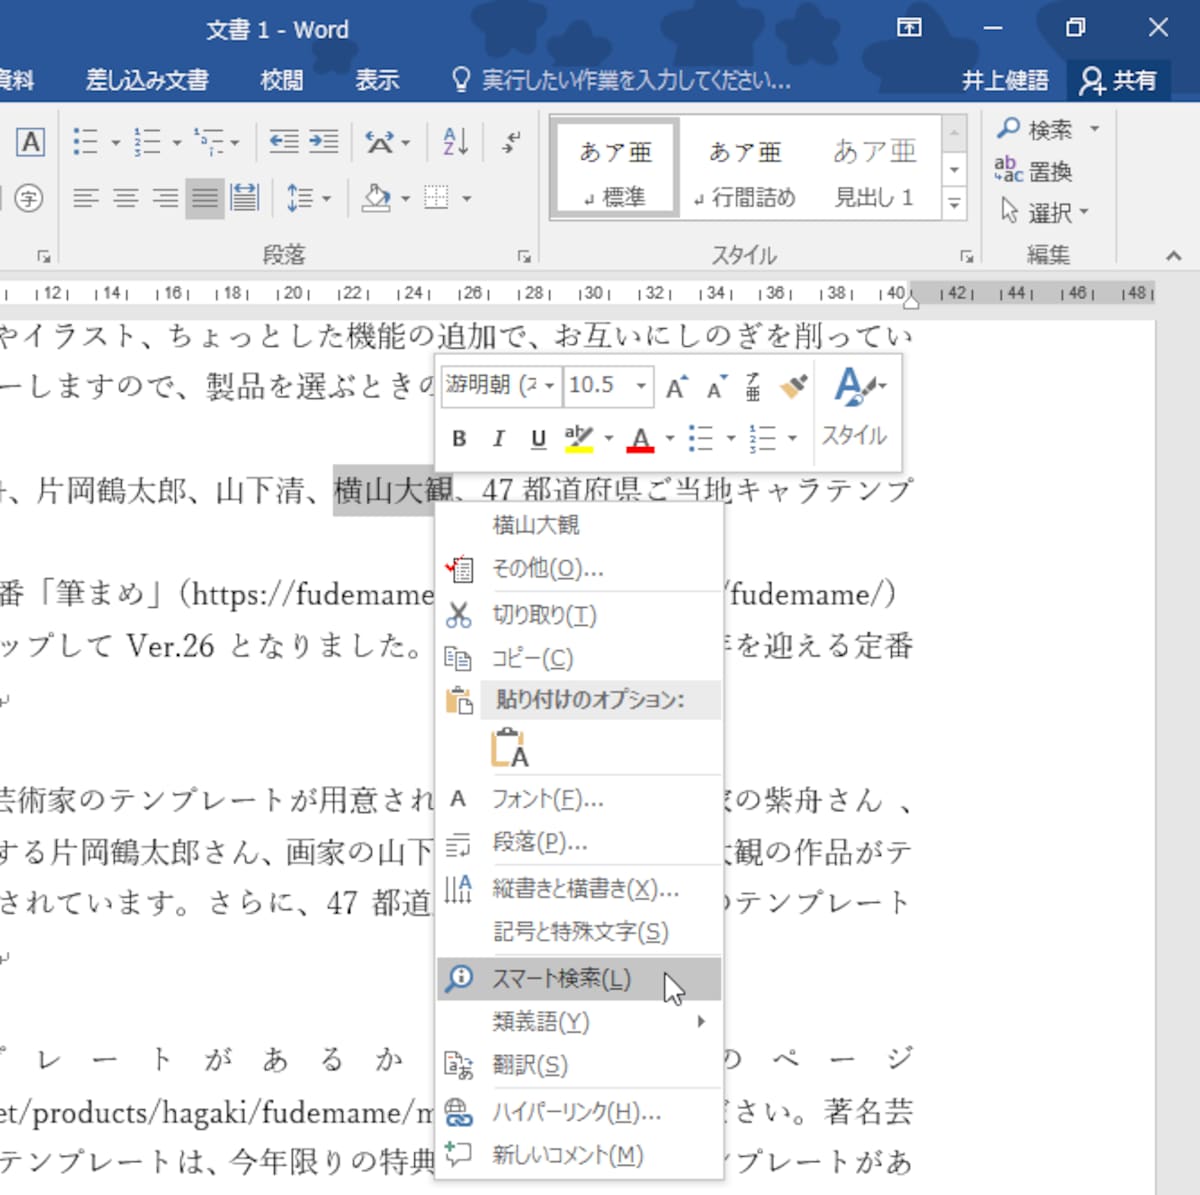The width and height of the screenshot is (1200, 1195).
Task: Open the font name dropdown 游明朝
Action: (550, 386)
